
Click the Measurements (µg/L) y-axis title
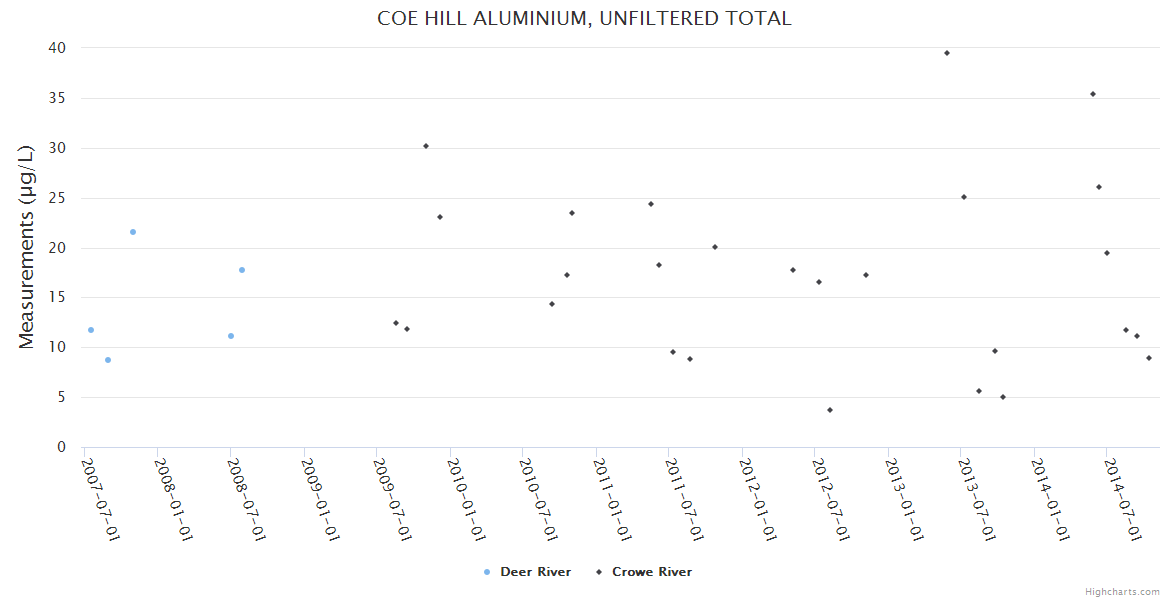27,245
